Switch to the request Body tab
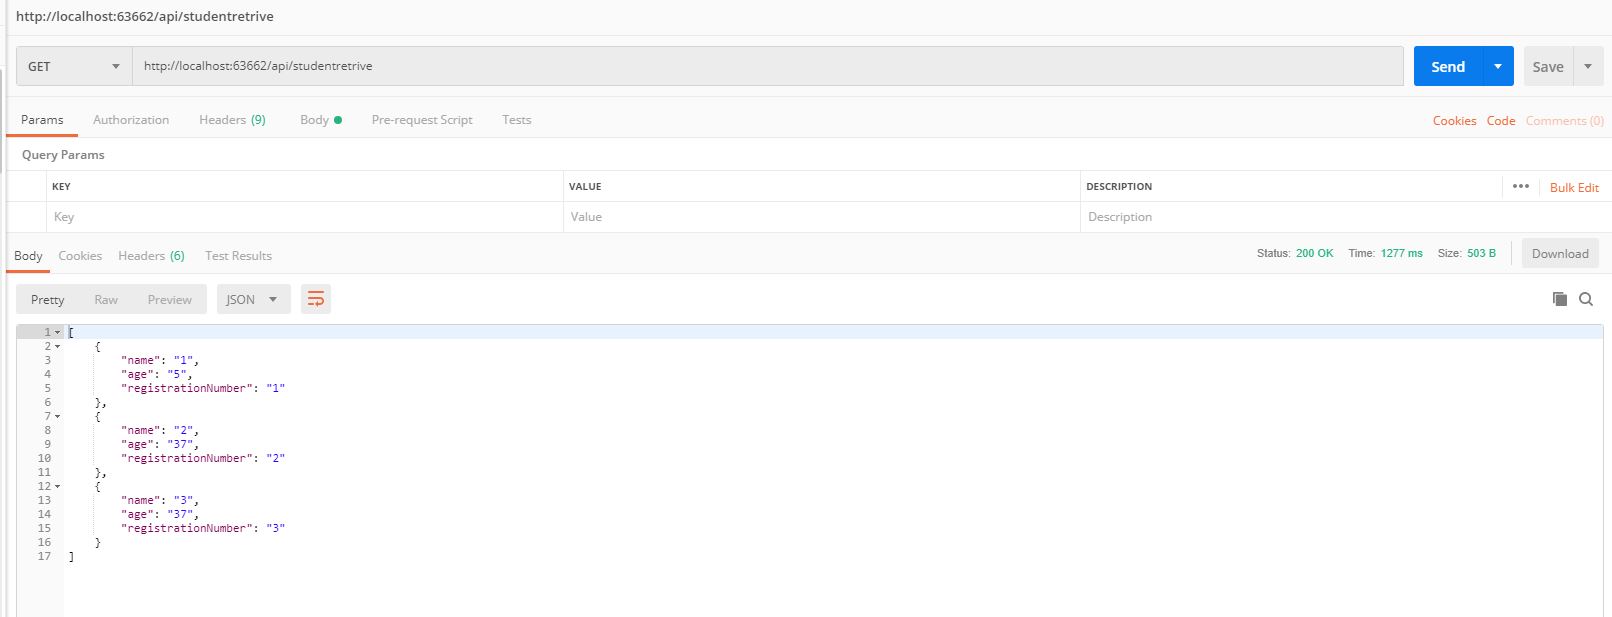The image size is (1612, 617). coord(320,119)
